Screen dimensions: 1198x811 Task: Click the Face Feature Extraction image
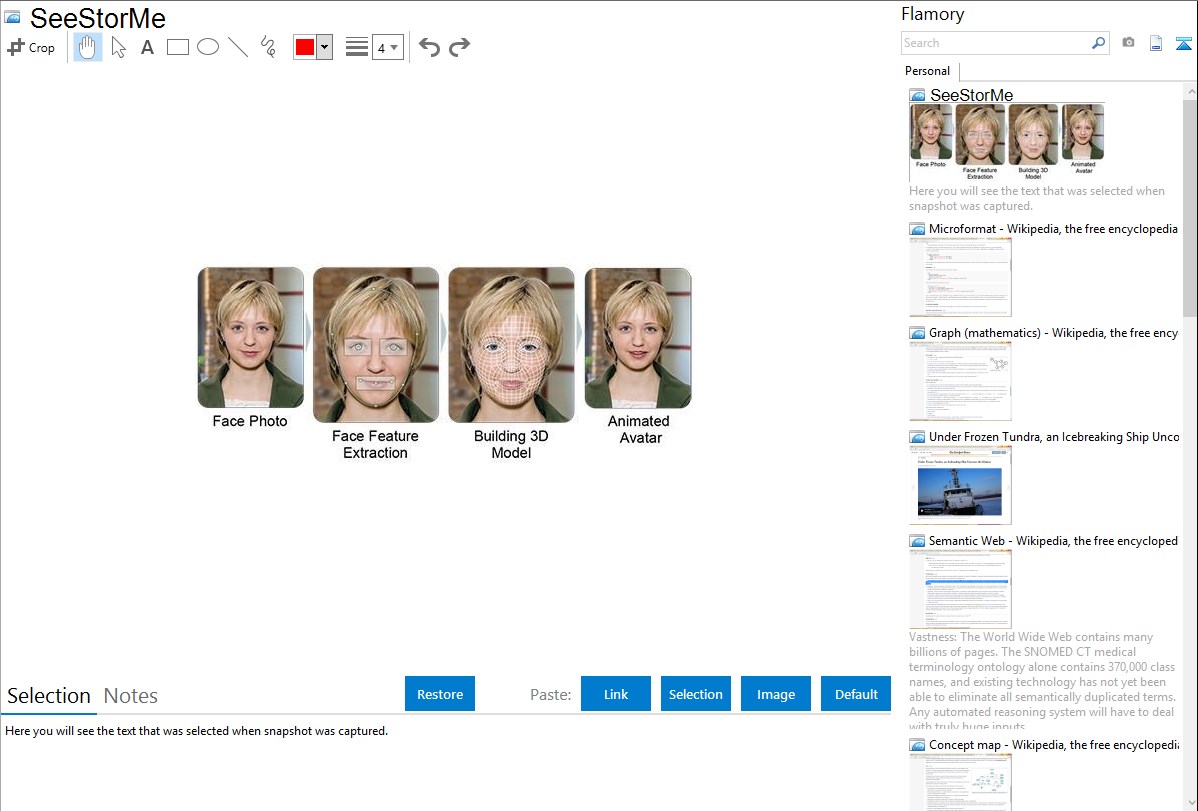pyautogui.click(x=376, y=345)
